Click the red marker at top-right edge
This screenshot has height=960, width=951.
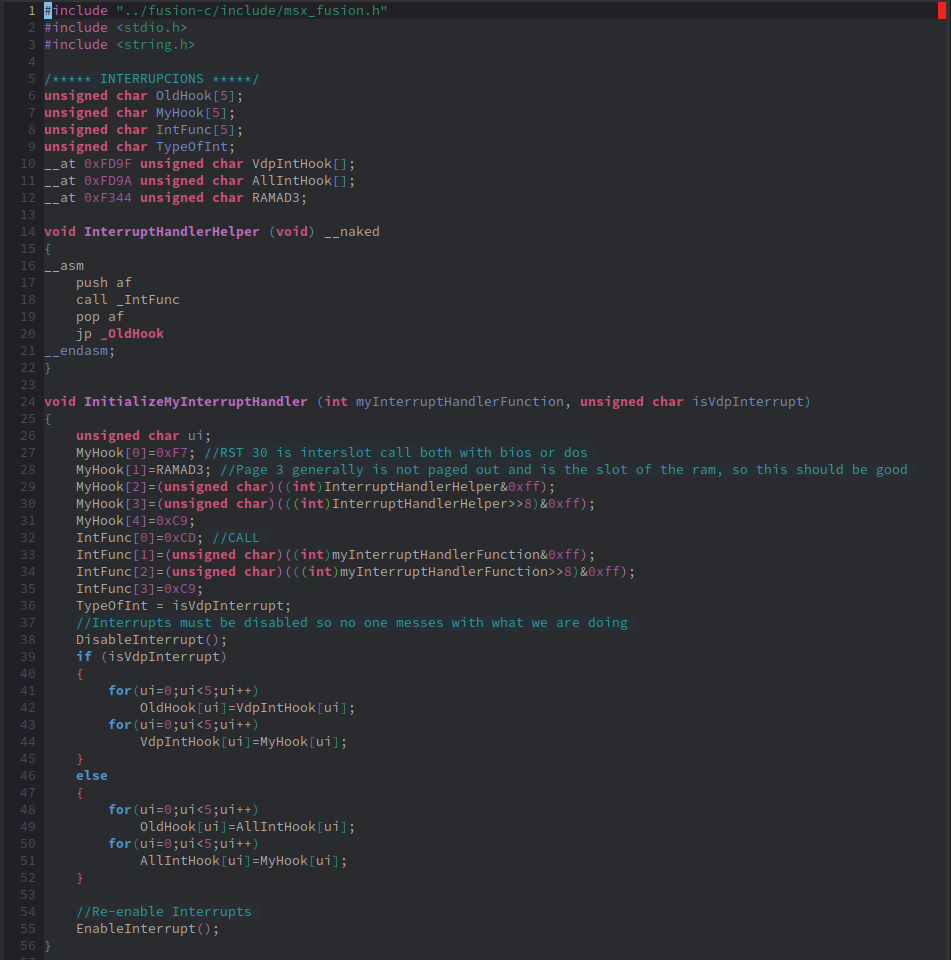pyautogui.click(x=942, y=10)
